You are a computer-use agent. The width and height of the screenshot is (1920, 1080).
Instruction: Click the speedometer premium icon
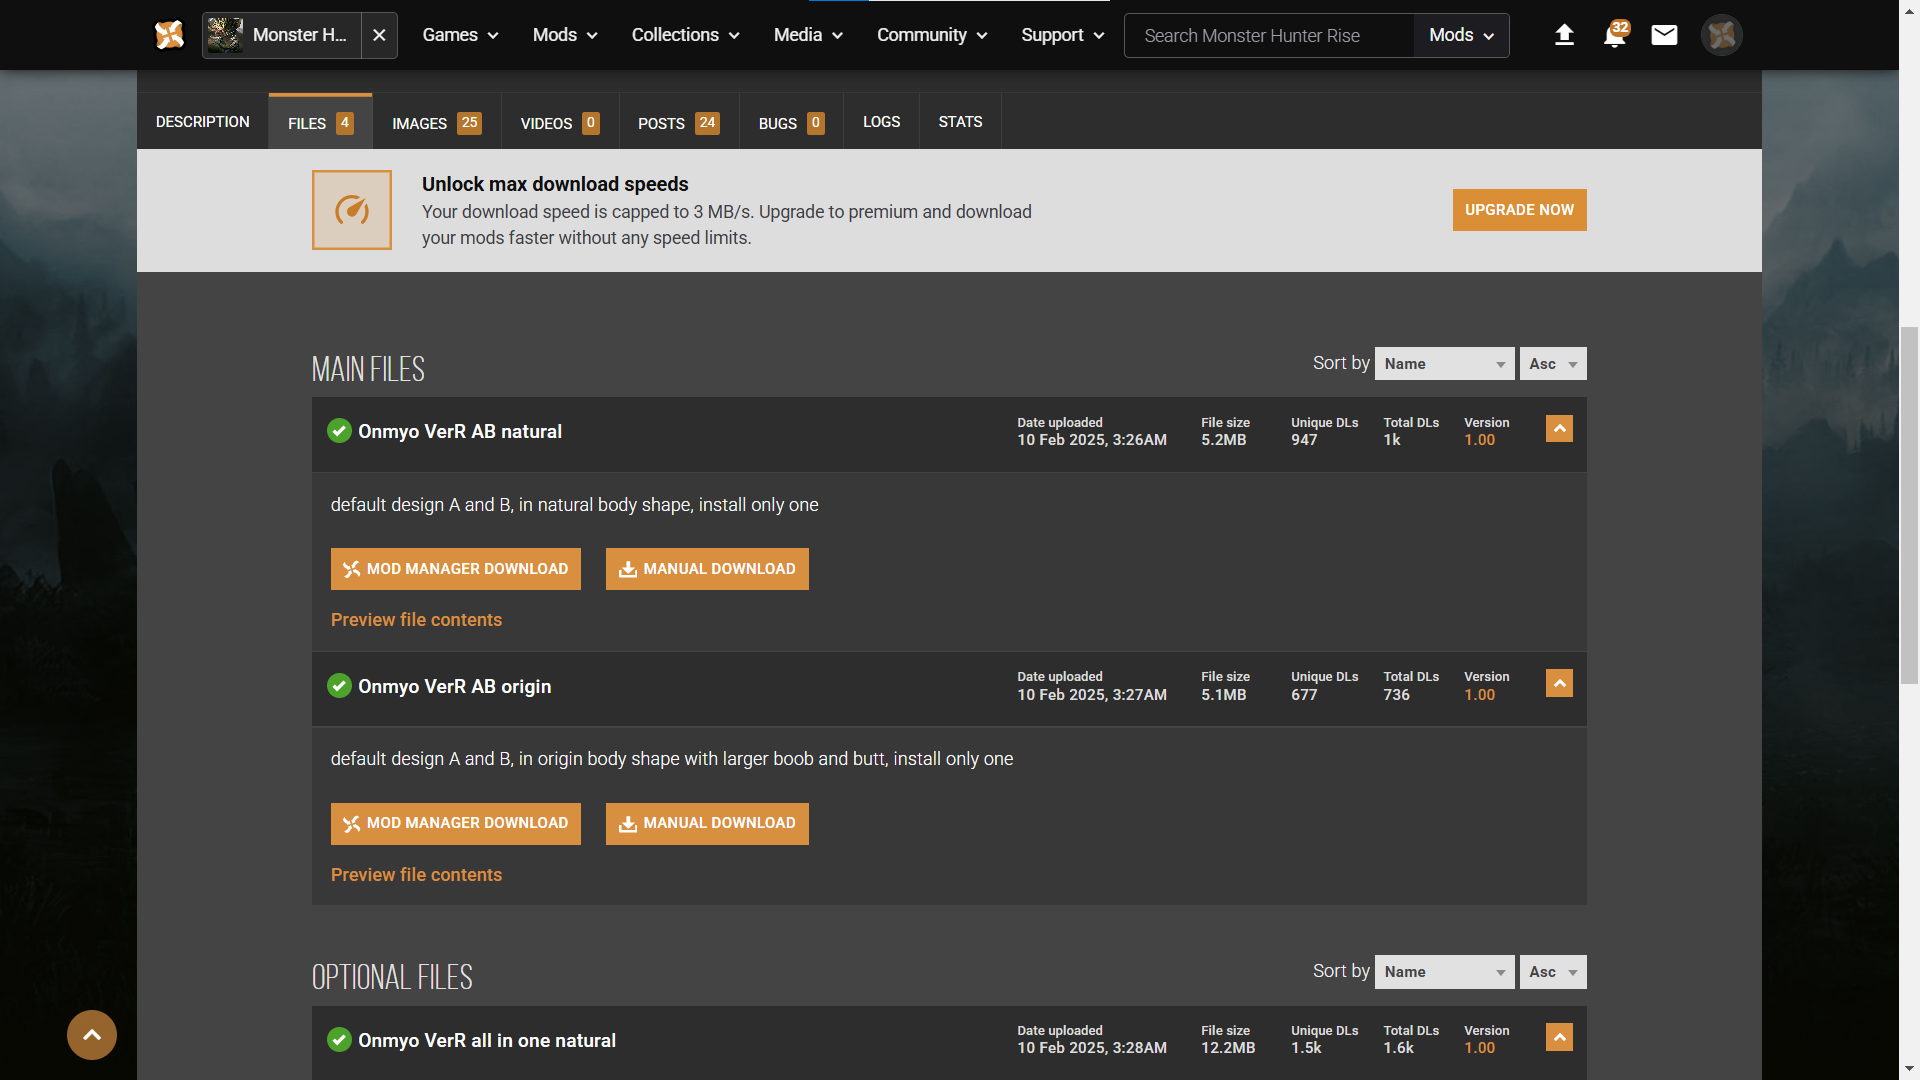coord(352,210)
